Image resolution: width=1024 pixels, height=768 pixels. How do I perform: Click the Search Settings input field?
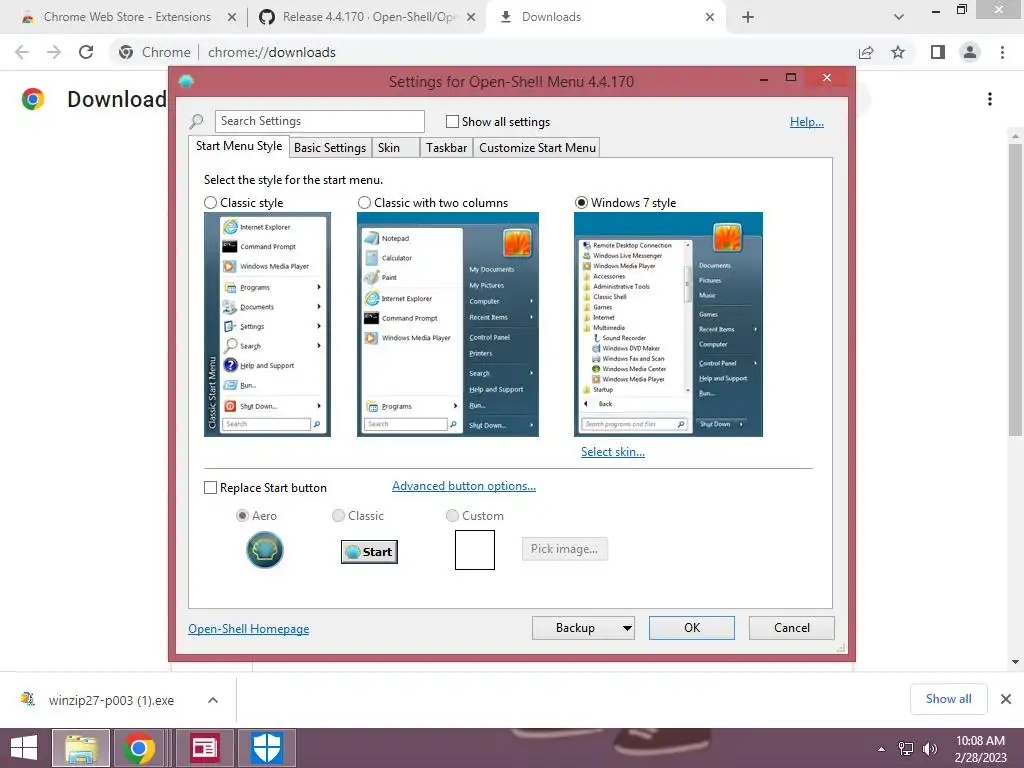click(x=319, y=121)
